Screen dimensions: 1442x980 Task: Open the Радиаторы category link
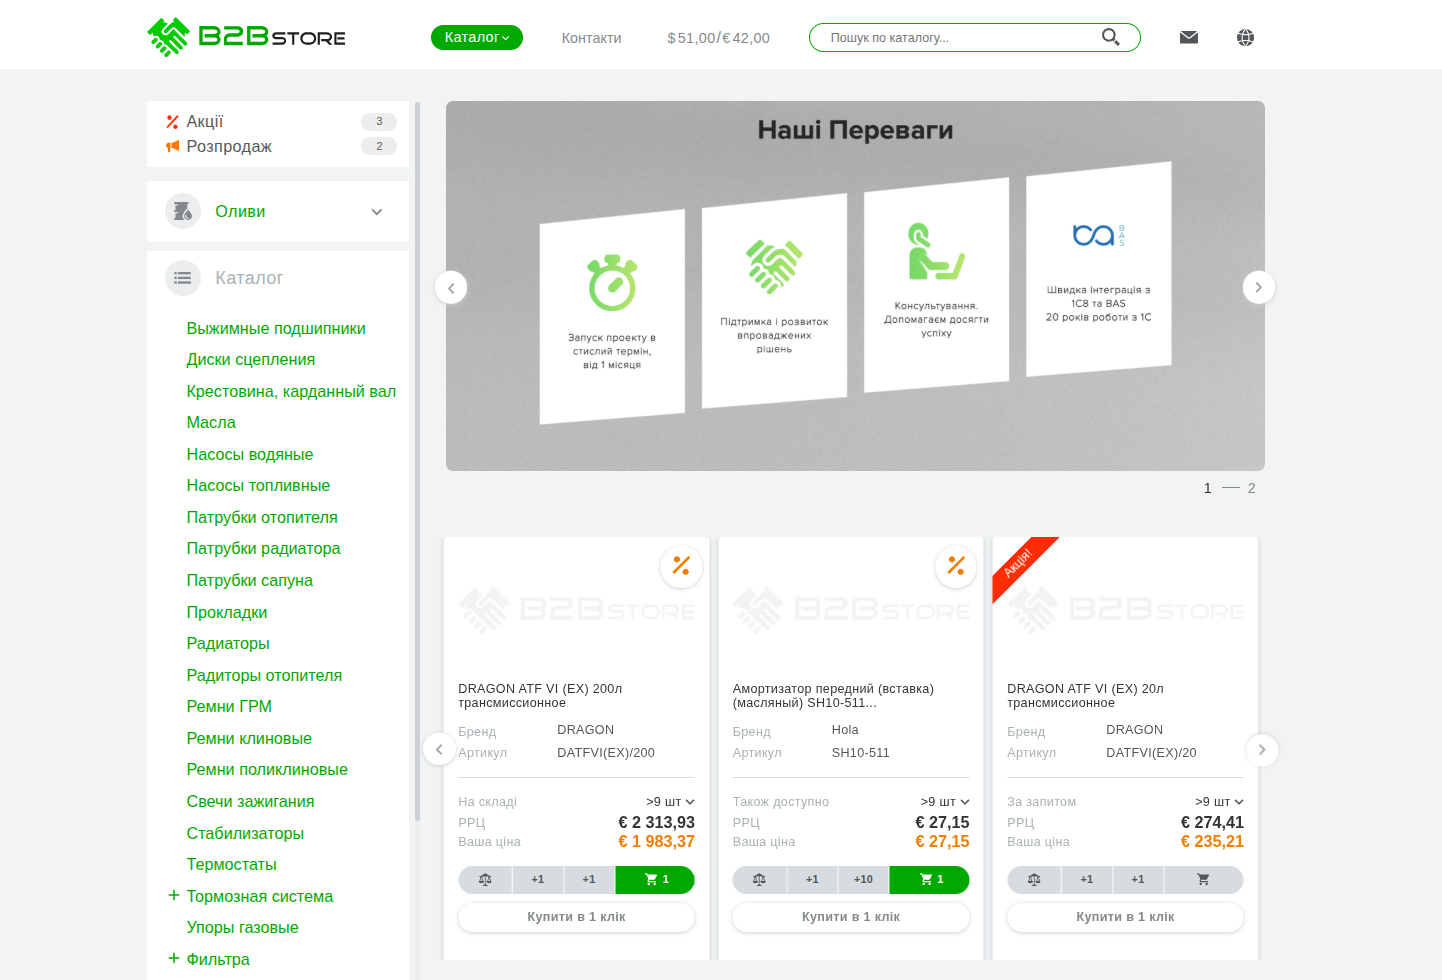tap(228, 644)
